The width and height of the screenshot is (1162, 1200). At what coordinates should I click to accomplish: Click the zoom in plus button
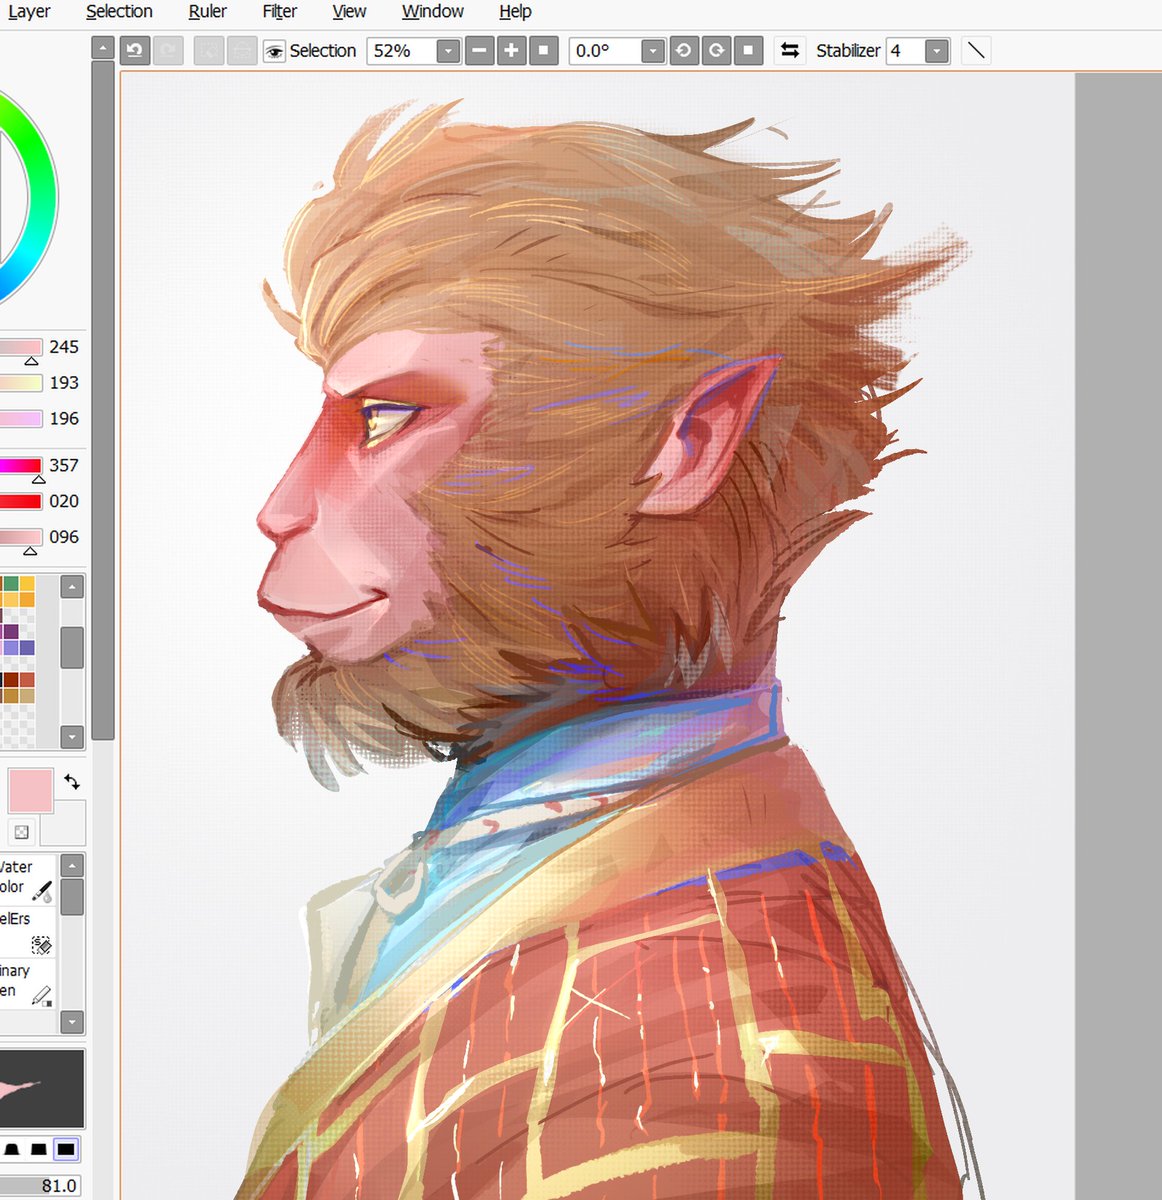[511, 50]
